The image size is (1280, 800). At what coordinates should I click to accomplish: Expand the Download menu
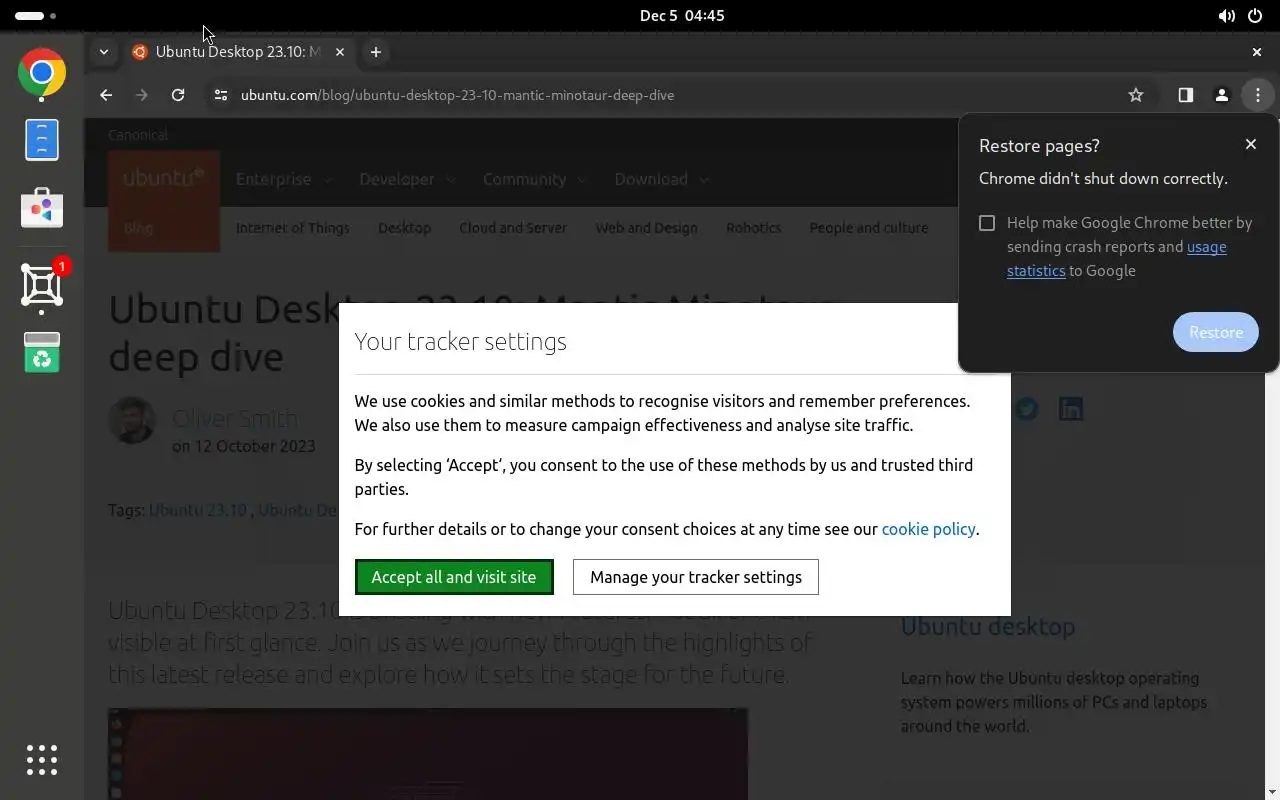click(x=661, y=179)
